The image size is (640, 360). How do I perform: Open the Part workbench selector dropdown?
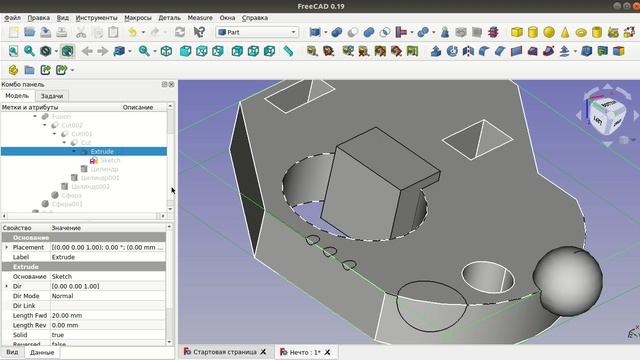click(x=257, y=32)
